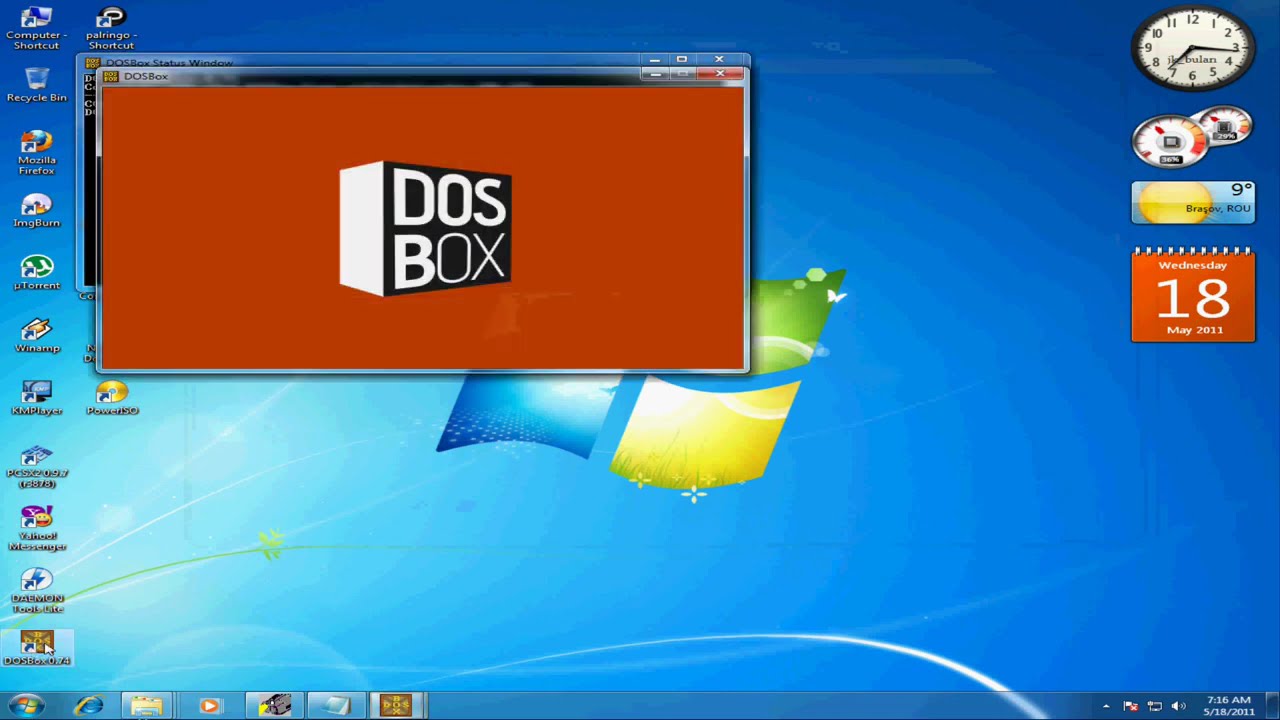Click the DOSBox window title bar icon
This screenshot has width=1280, height=720.
point(111,76)
